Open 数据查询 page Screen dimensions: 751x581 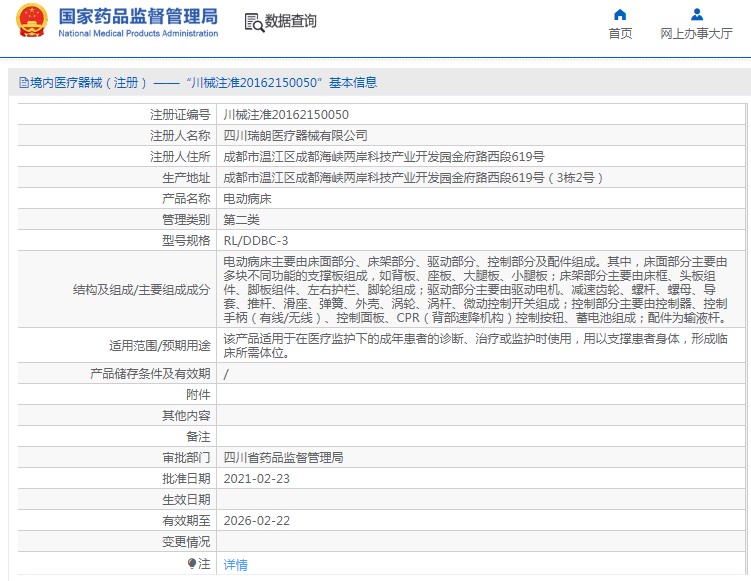pos(290,22)
